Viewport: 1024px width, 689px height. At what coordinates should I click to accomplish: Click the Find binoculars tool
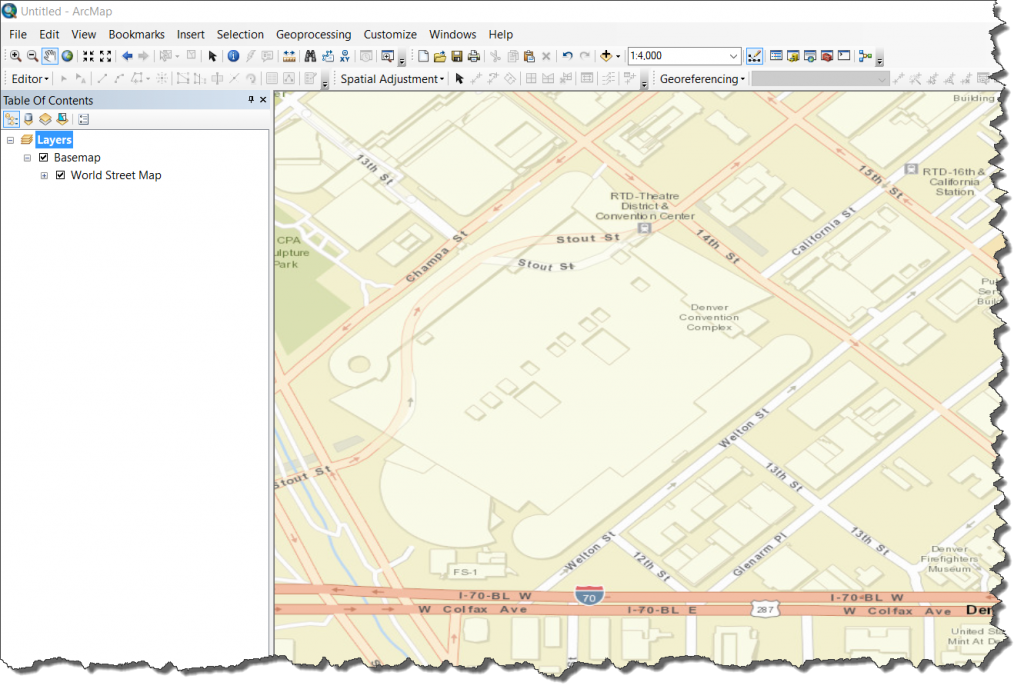(311, 56)
